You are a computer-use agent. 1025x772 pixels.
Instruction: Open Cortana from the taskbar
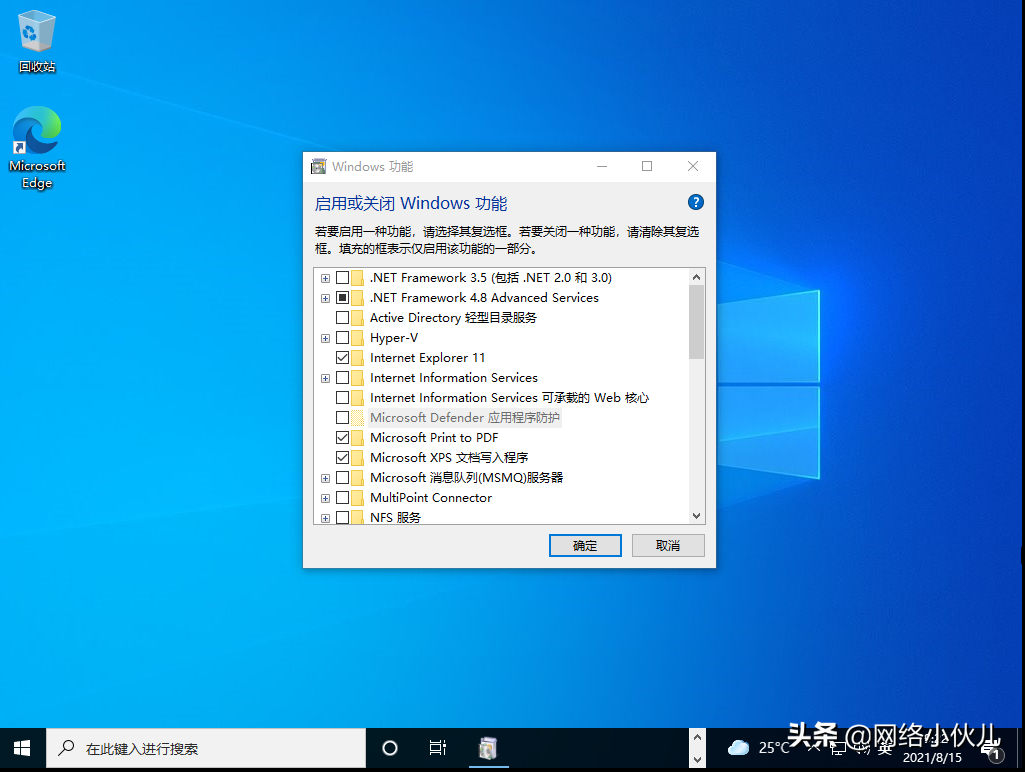click(389, 747)
